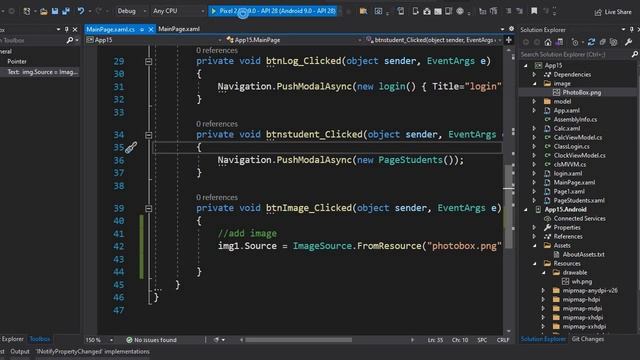Collapse the App15 project node
The image size is (640, 360).
point(526,65)
